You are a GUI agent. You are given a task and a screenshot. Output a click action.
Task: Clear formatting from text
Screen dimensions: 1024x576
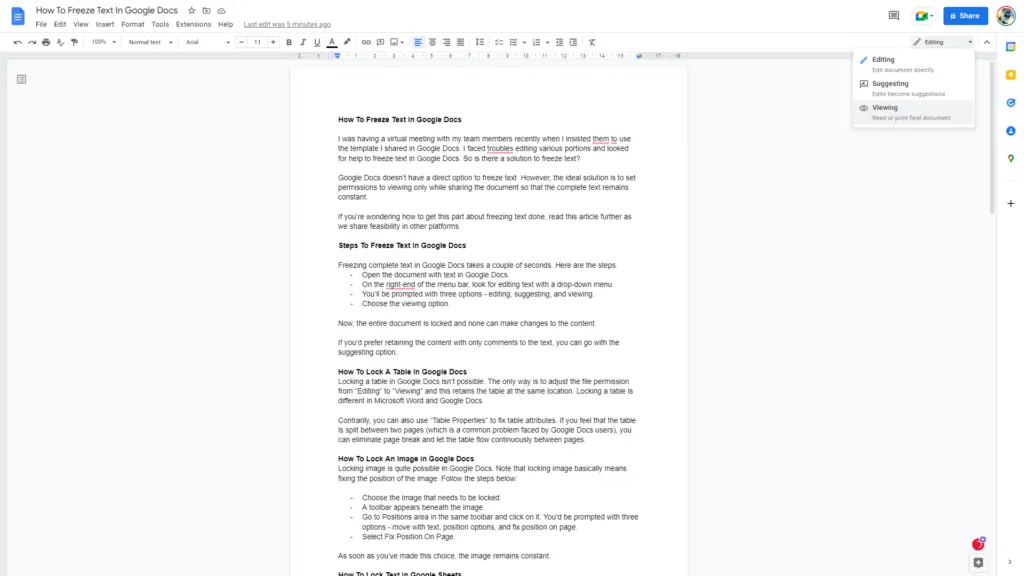592,42
